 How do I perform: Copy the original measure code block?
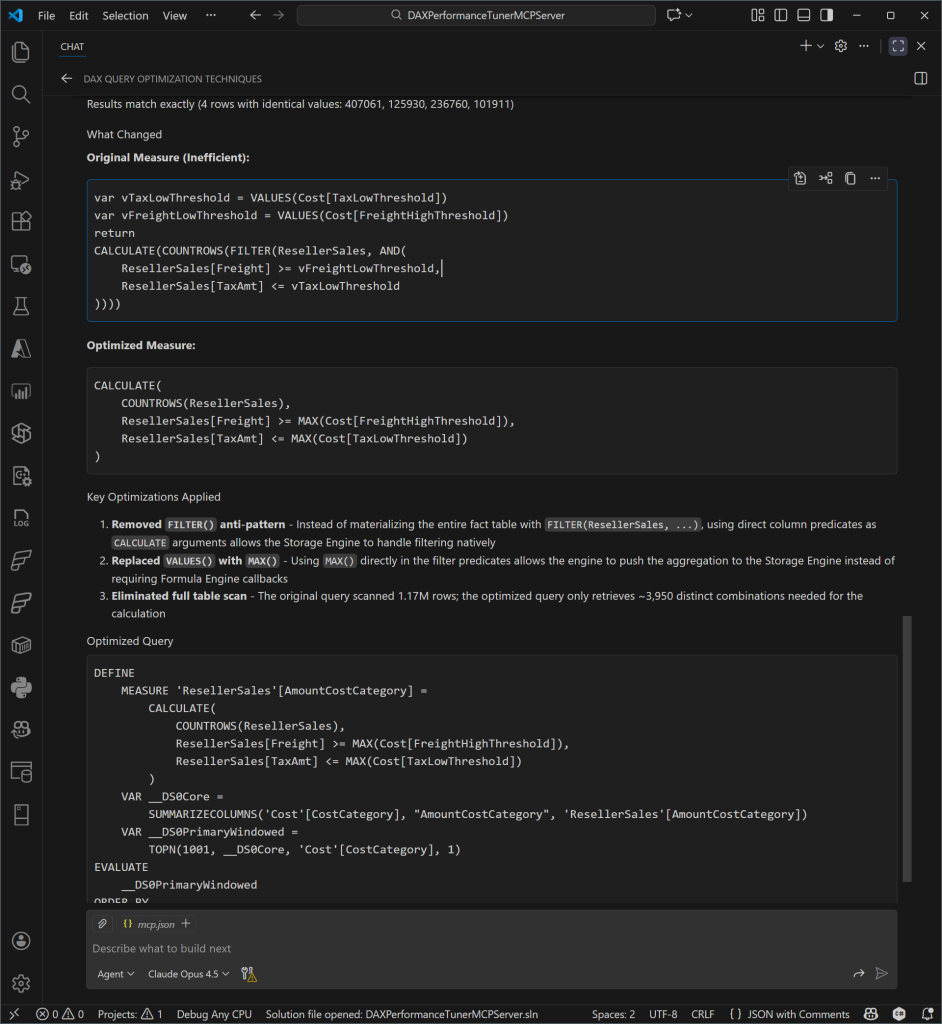850,178
